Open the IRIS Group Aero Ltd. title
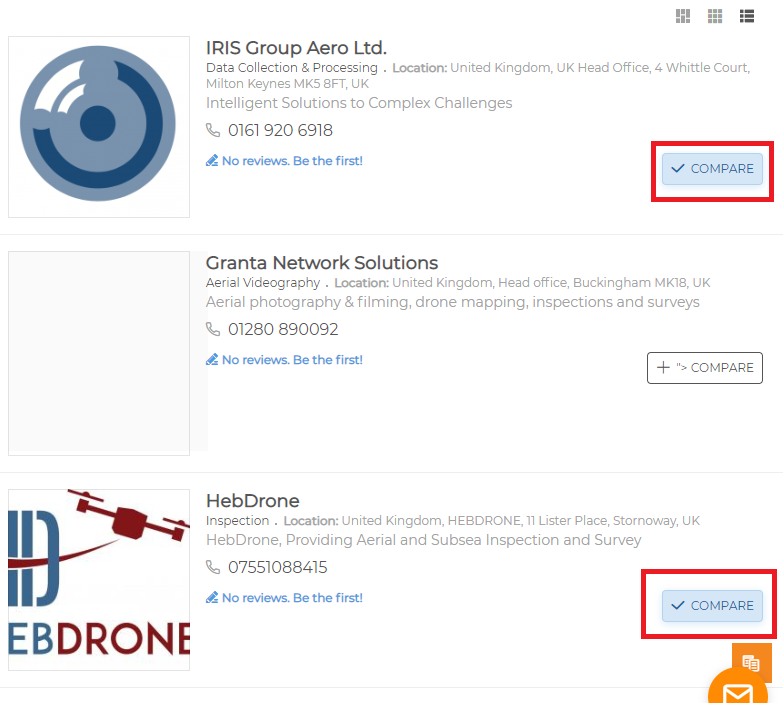The width and height of the screenshot is (783, 703). pos(296,48)
